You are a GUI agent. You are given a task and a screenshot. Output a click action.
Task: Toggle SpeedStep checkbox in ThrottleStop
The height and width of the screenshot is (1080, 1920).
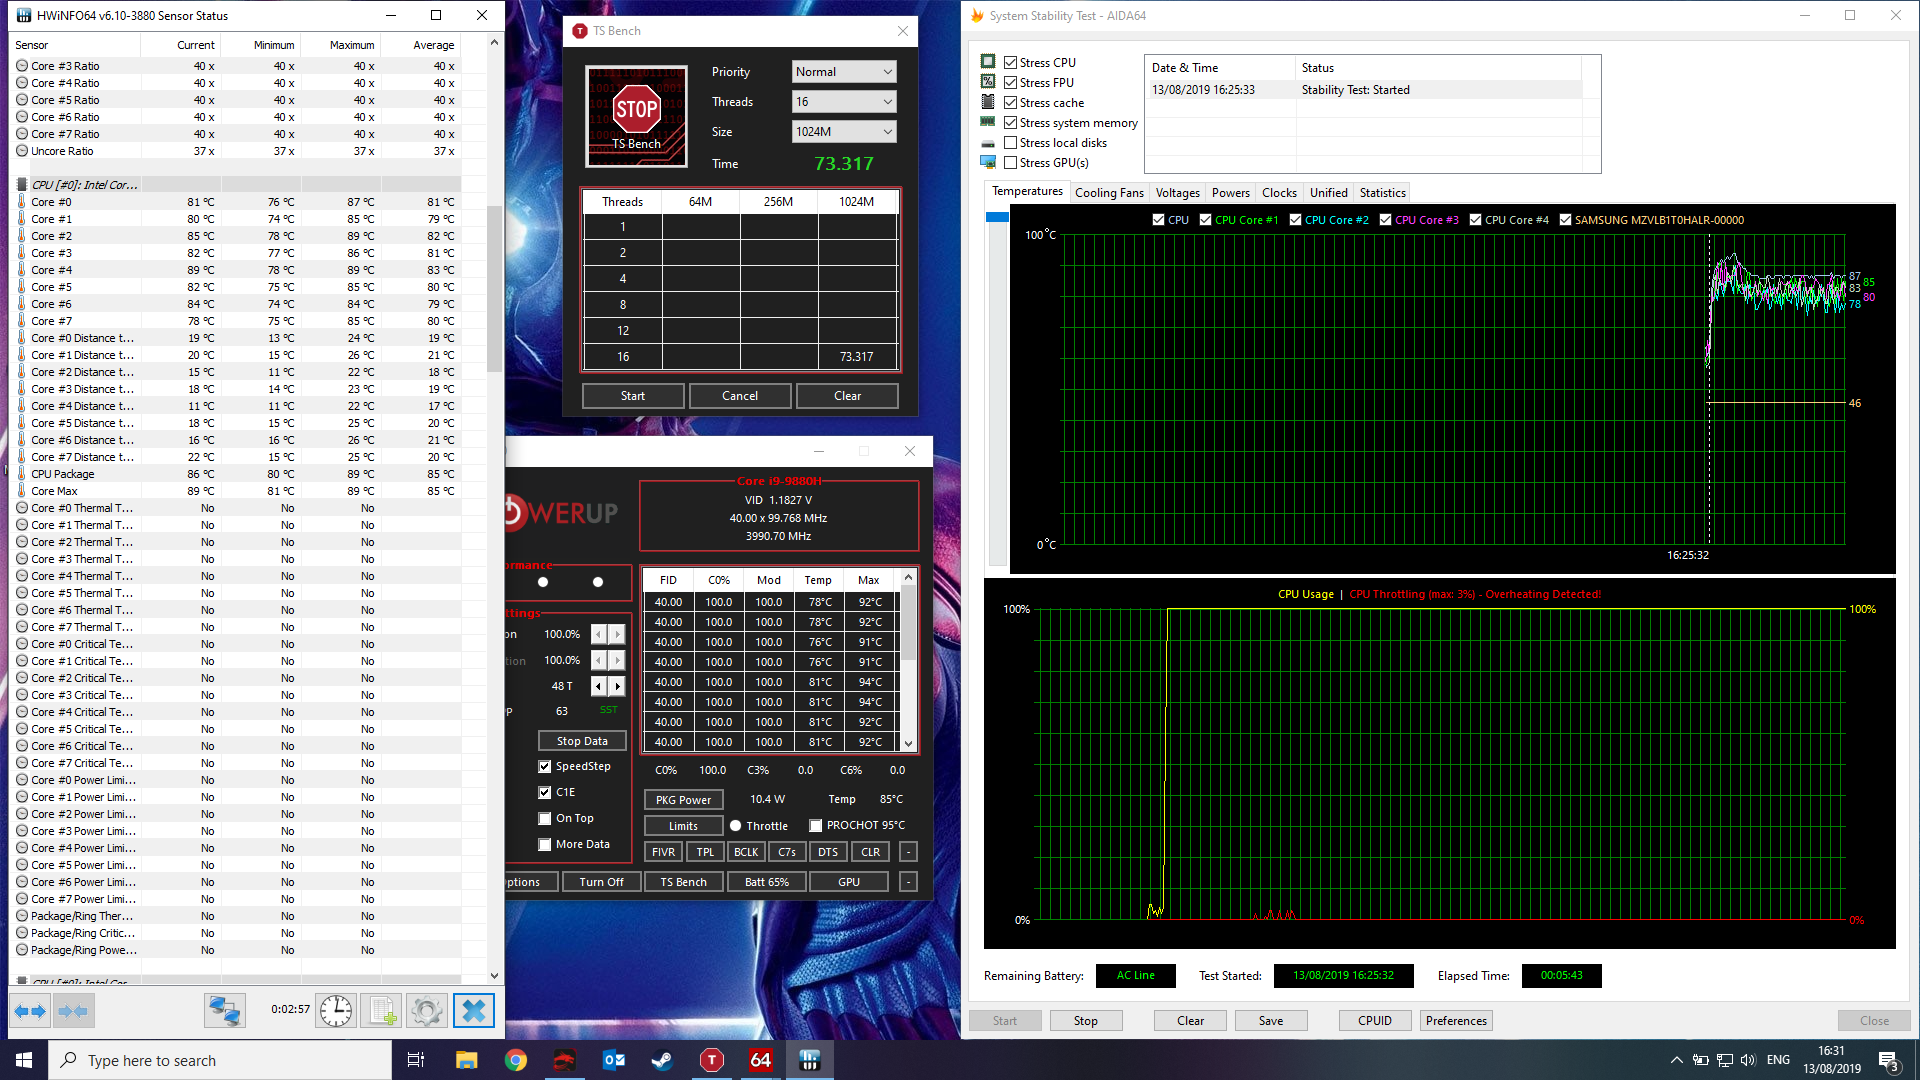[x=545, y=767]
